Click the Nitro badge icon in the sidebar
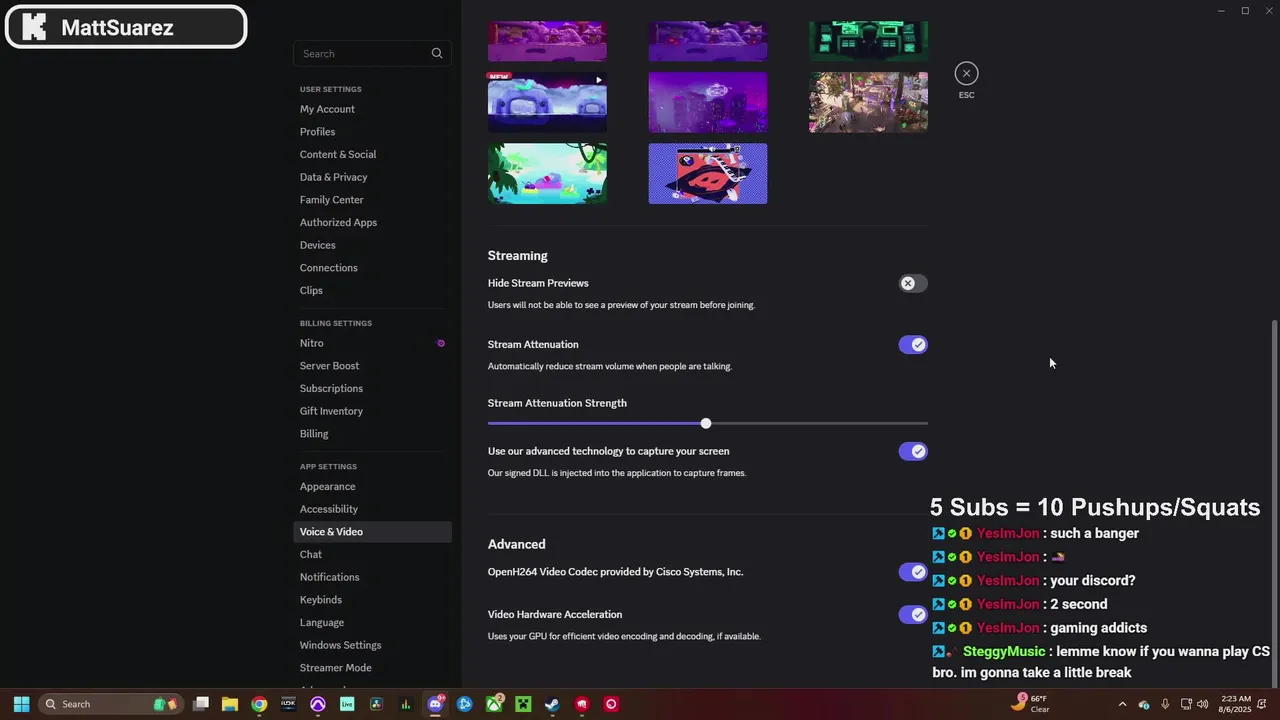The width and height of the screenshot is (1280, 720). tap(441, 343)
